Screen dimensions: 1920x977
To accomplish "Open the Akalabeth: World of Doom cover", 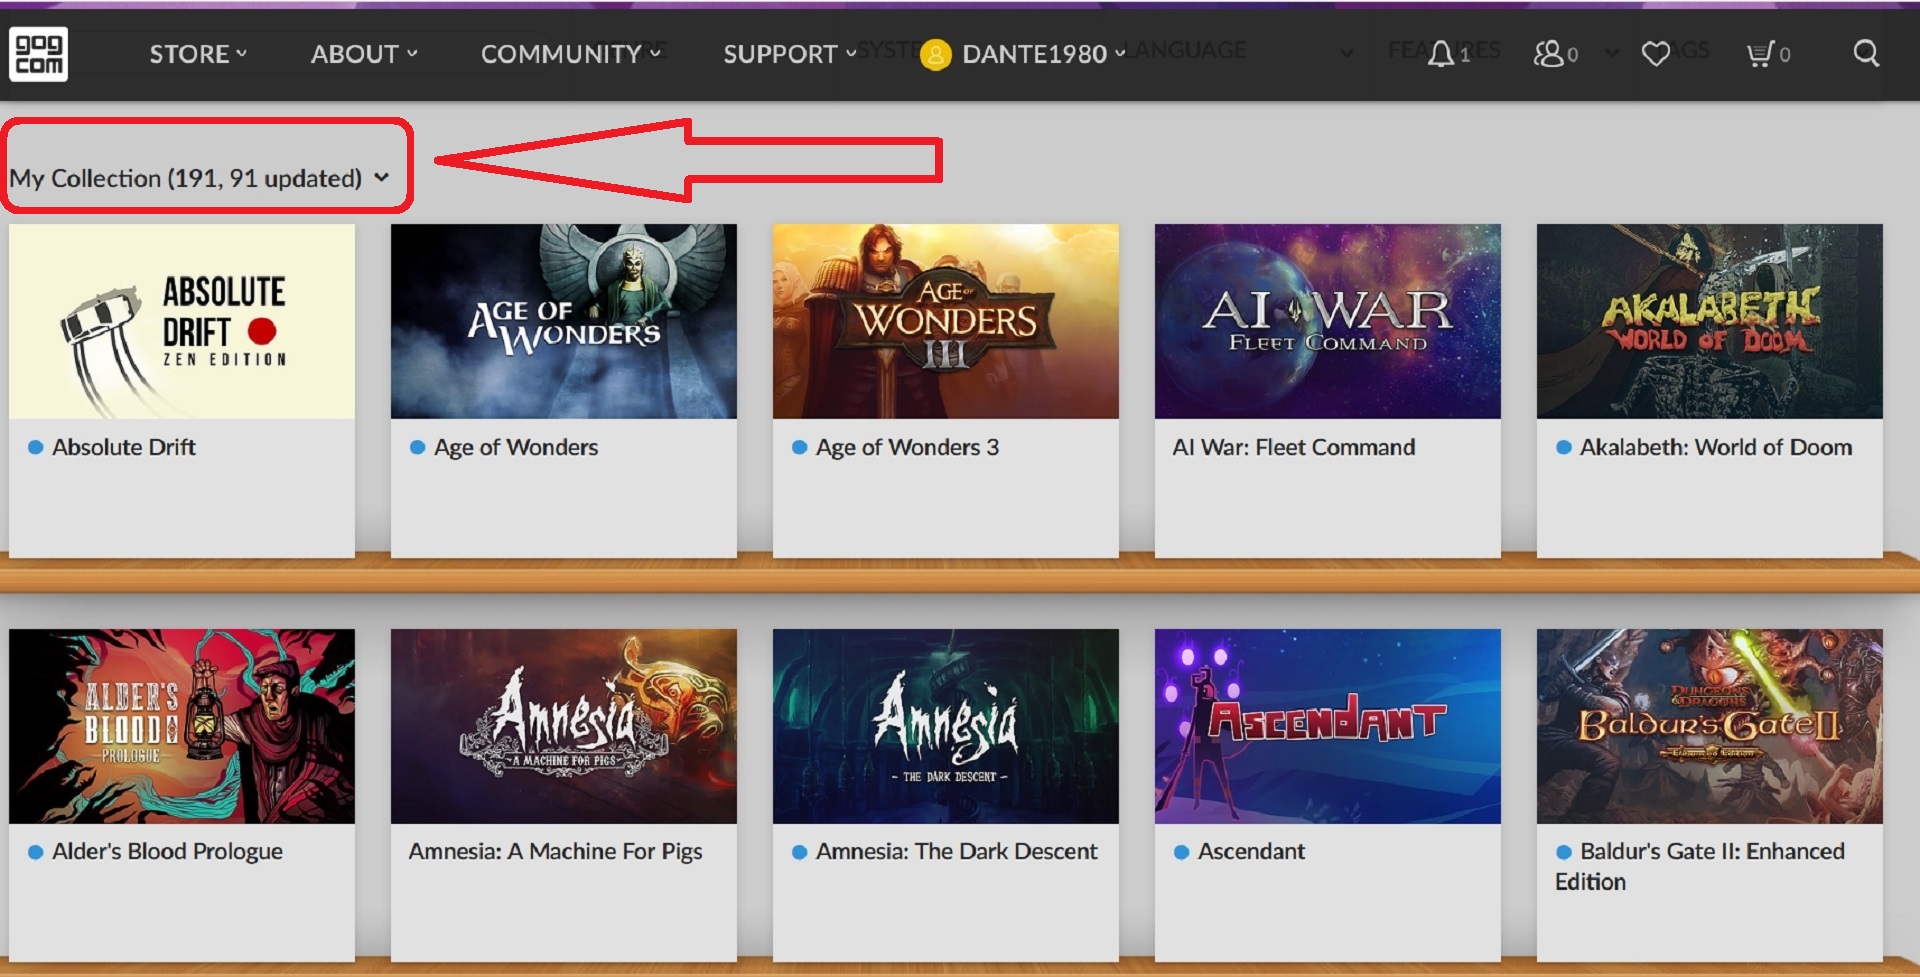I will tap(1710, 321).
